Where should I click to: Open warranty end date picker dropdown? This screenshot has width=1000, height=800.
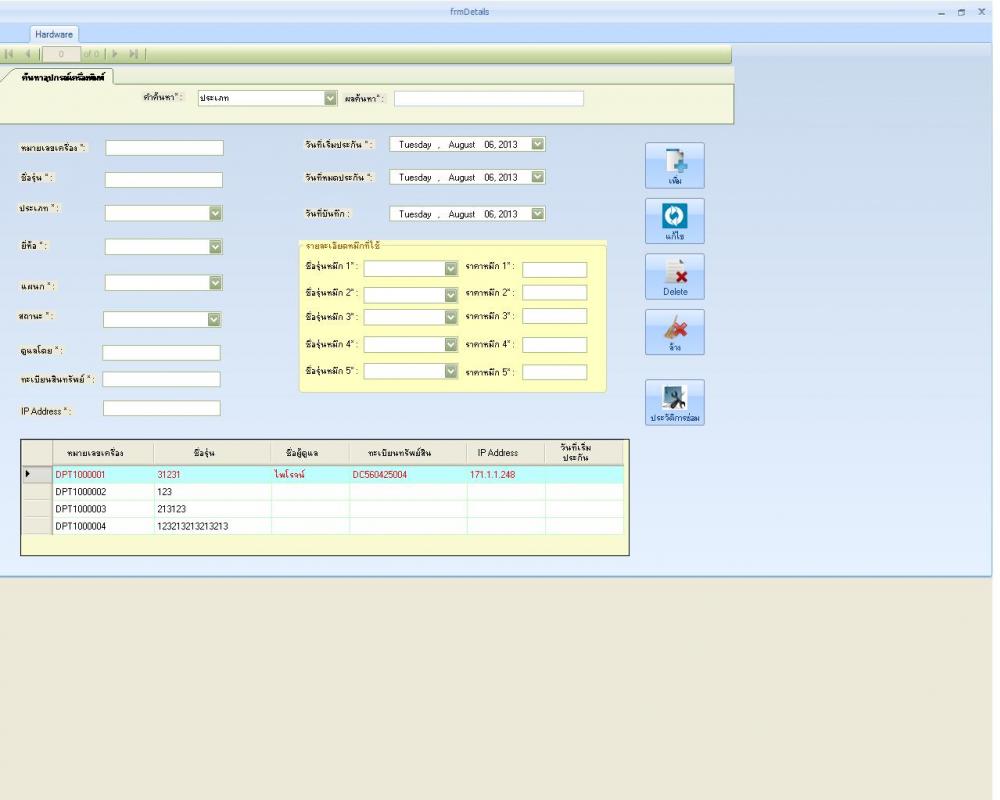pyautogui.click(x=538, y=177)
